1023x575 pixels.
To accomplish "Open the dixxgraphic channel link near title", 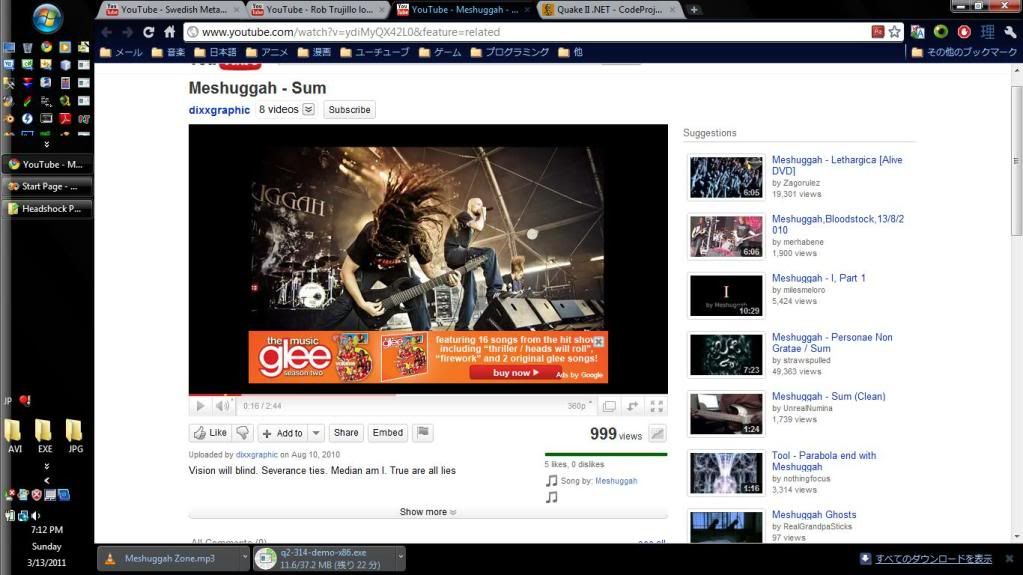I will click(x=219, y=110).
